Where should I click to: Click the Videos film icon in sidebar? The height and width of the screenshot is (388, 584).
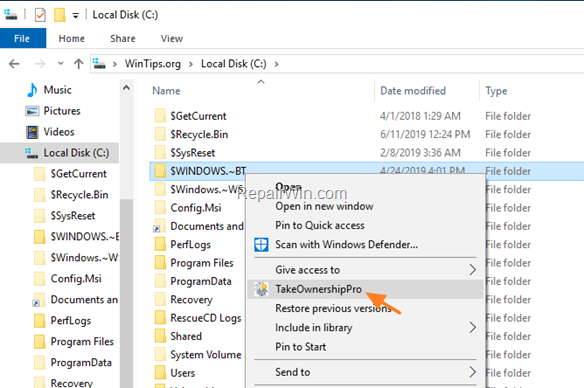point(32,132)
